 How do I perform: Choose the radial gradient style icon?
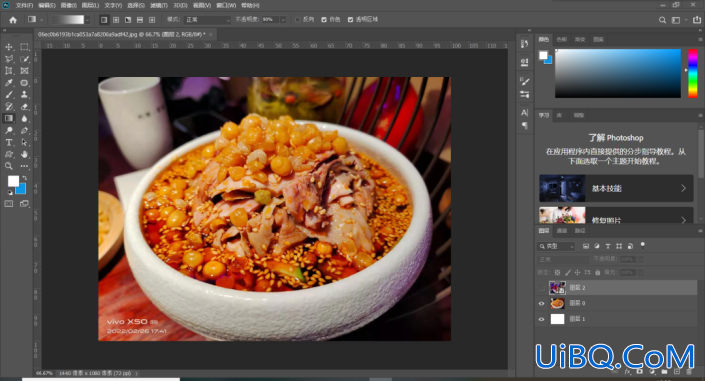tap(116, 20)
